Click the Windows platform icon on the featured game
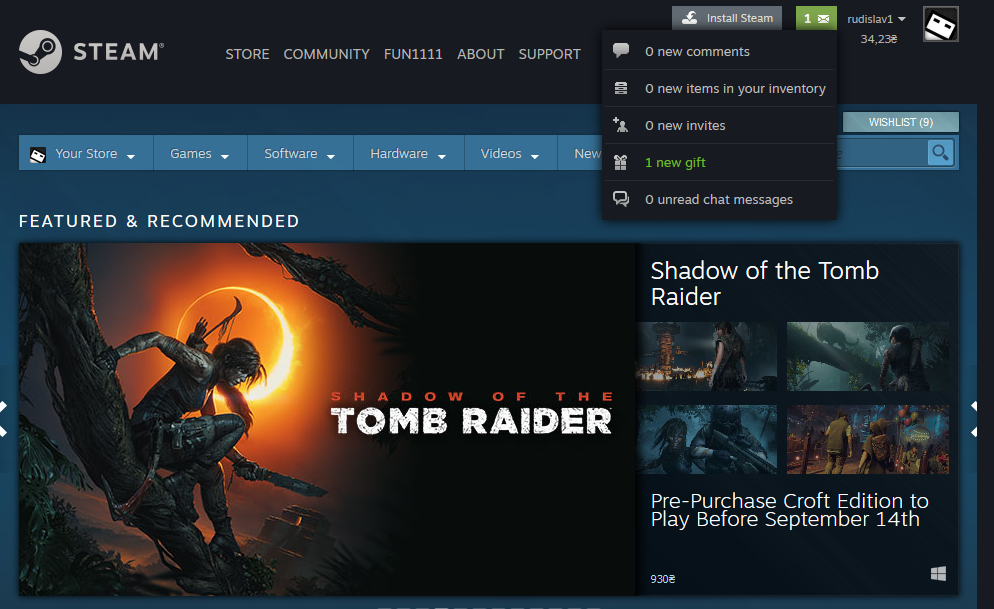 pos(938,573)
